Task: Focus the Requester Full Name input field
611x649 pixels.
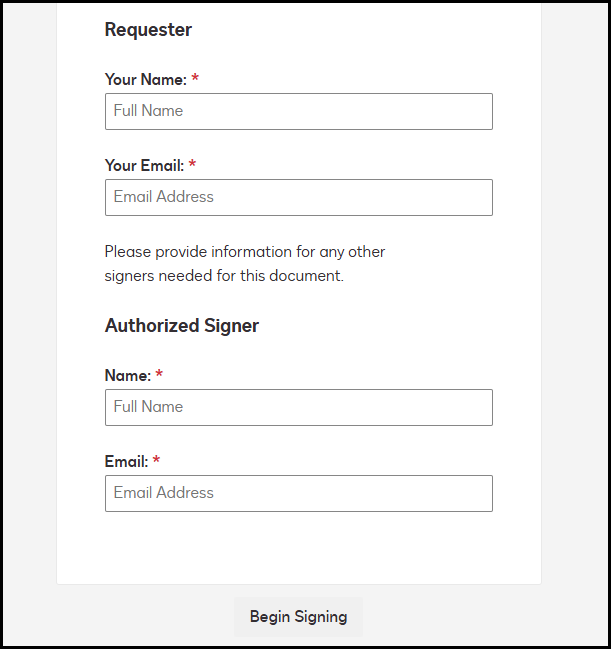Action: 299,111
